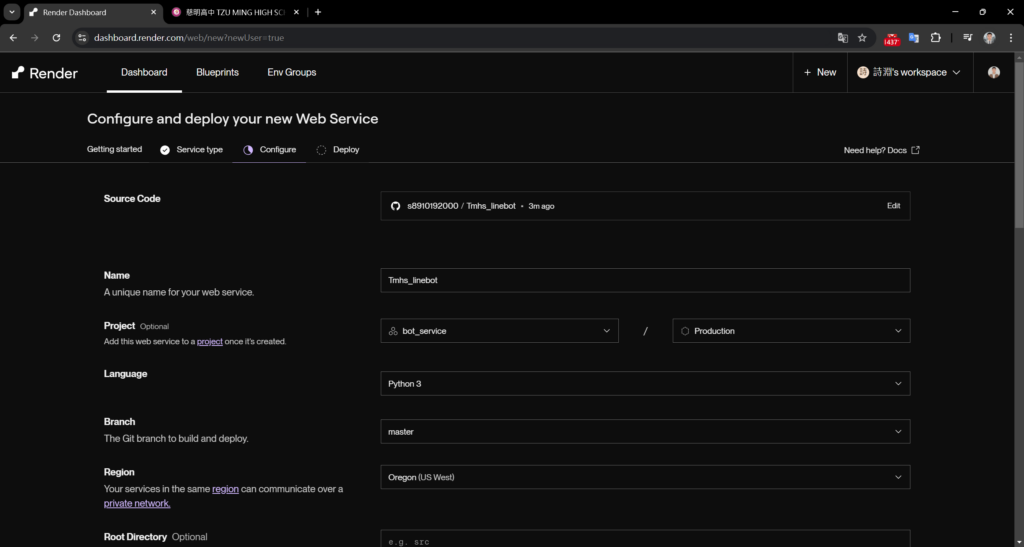Click Edit on the source code repo
The image size is (1024, 547).
click(893, 206)
